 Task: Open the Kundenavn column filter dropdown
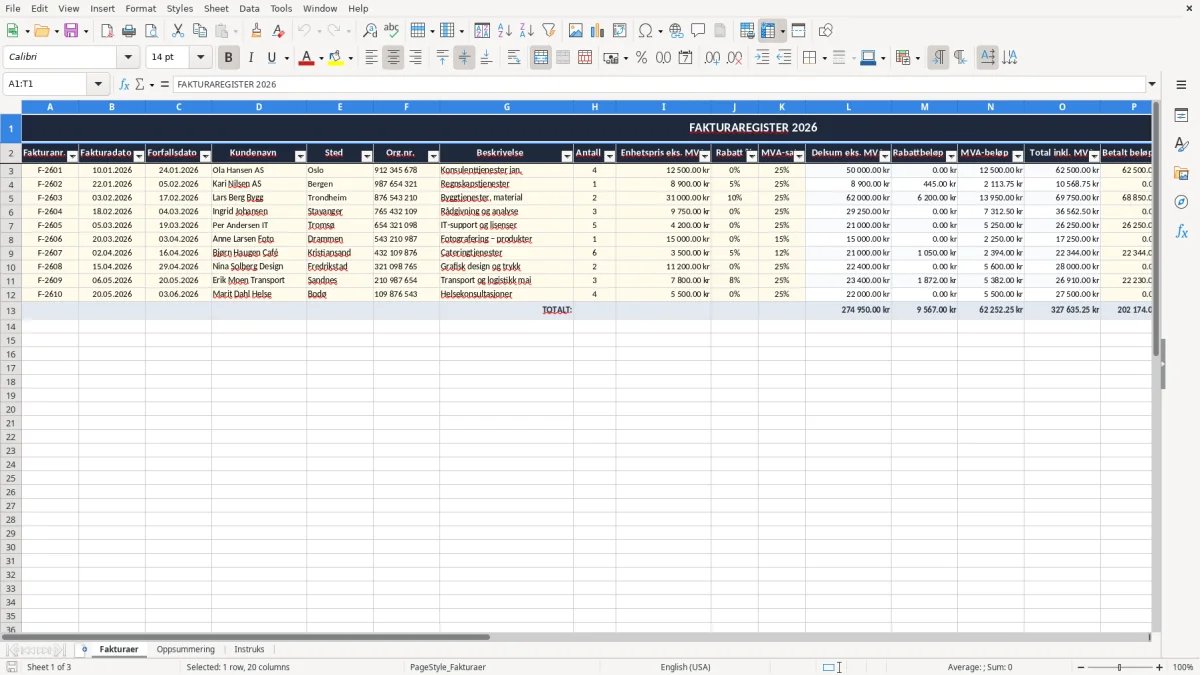coord(300,155)
